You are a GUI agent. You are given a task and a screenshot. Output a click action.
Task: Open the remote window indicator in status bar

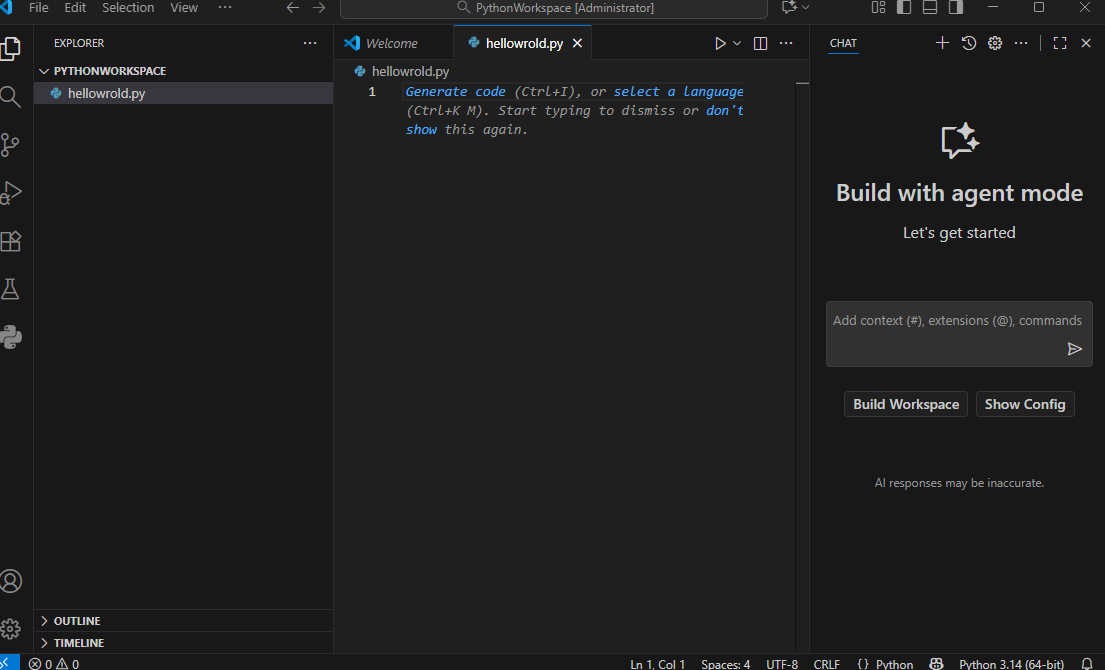point(9,663)
